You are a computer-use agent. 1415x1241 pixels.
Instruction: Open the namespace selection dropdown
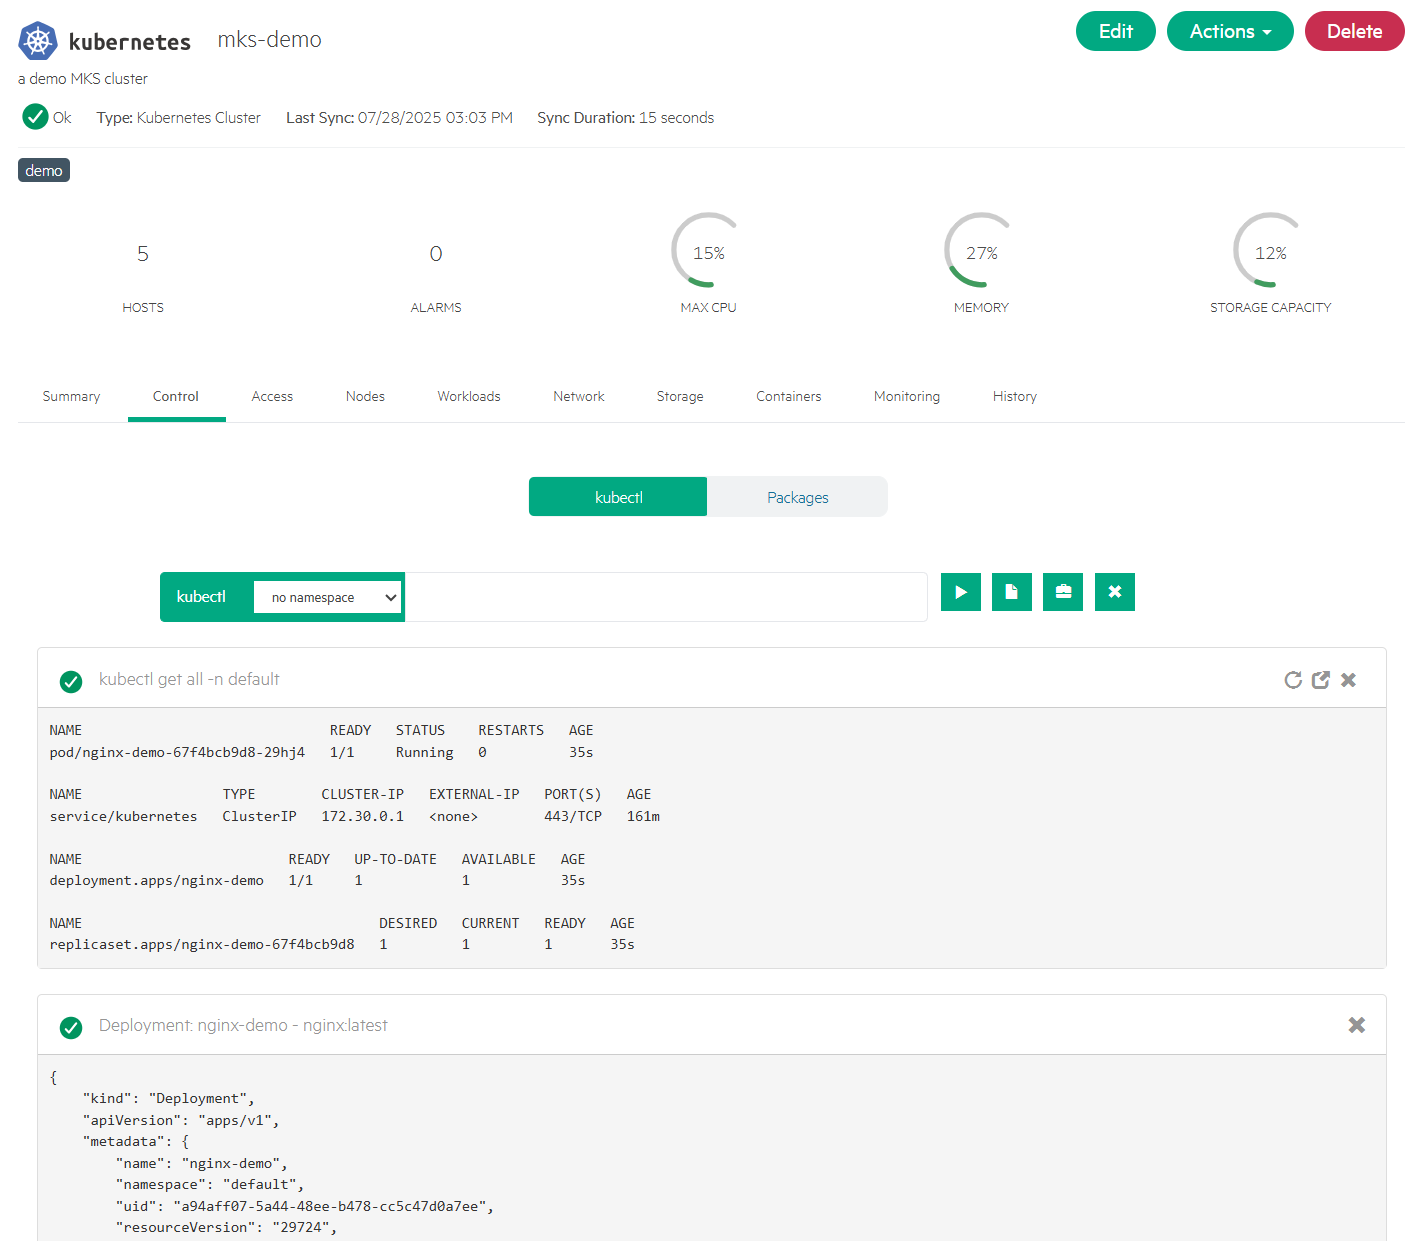point(328,597)
